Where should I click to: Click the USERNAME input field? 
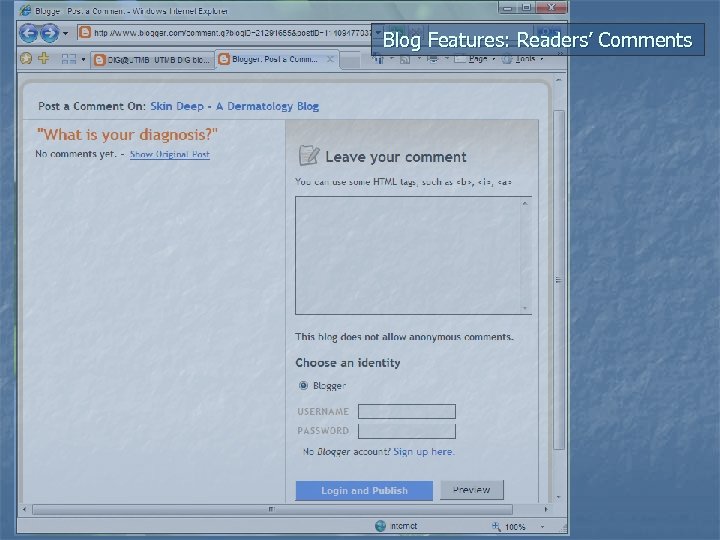tap(407, 411)
